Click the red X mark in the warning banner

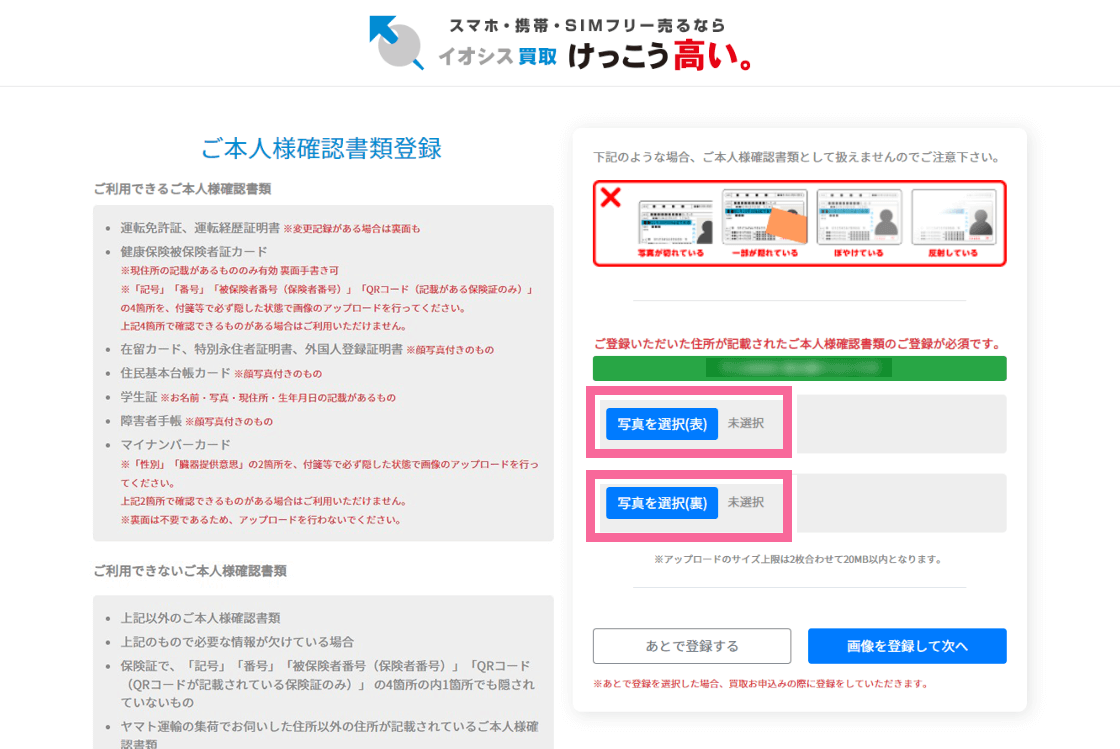point(610,197)
